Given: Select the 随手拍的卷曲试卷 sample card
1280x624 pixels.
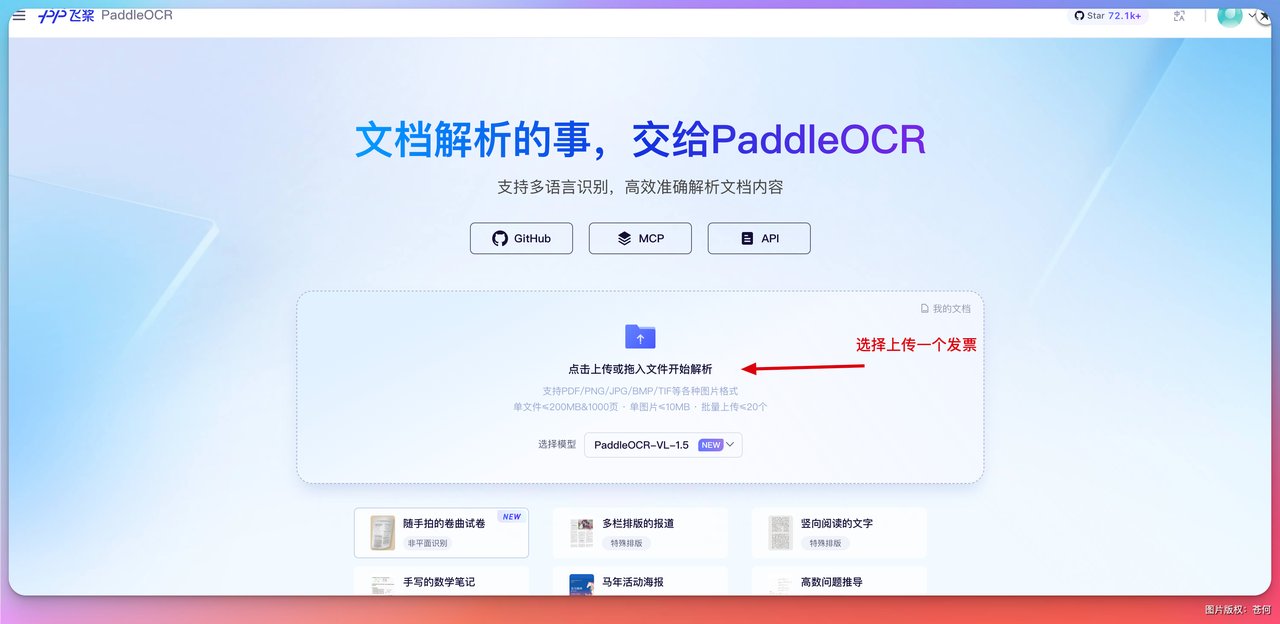Looking at the screenshot, I should coord(441,532).
